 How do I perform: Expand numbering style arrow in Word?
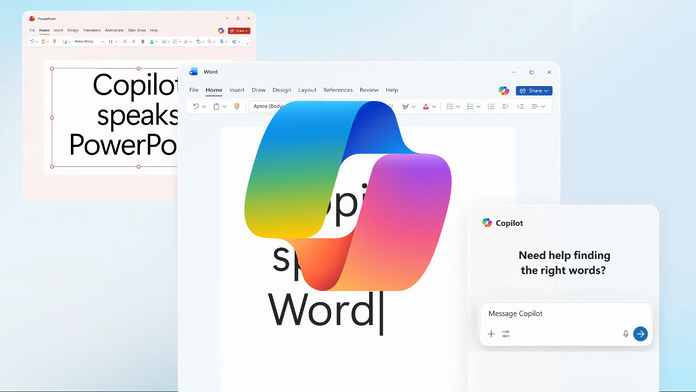(x=478, y=107)
